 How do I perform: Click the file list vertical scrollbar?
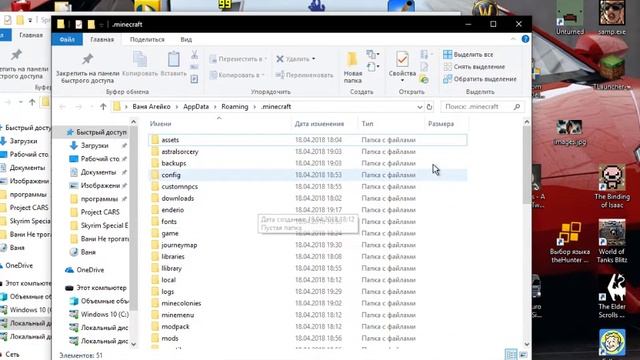pyautogui.click(x=527, y=165)
